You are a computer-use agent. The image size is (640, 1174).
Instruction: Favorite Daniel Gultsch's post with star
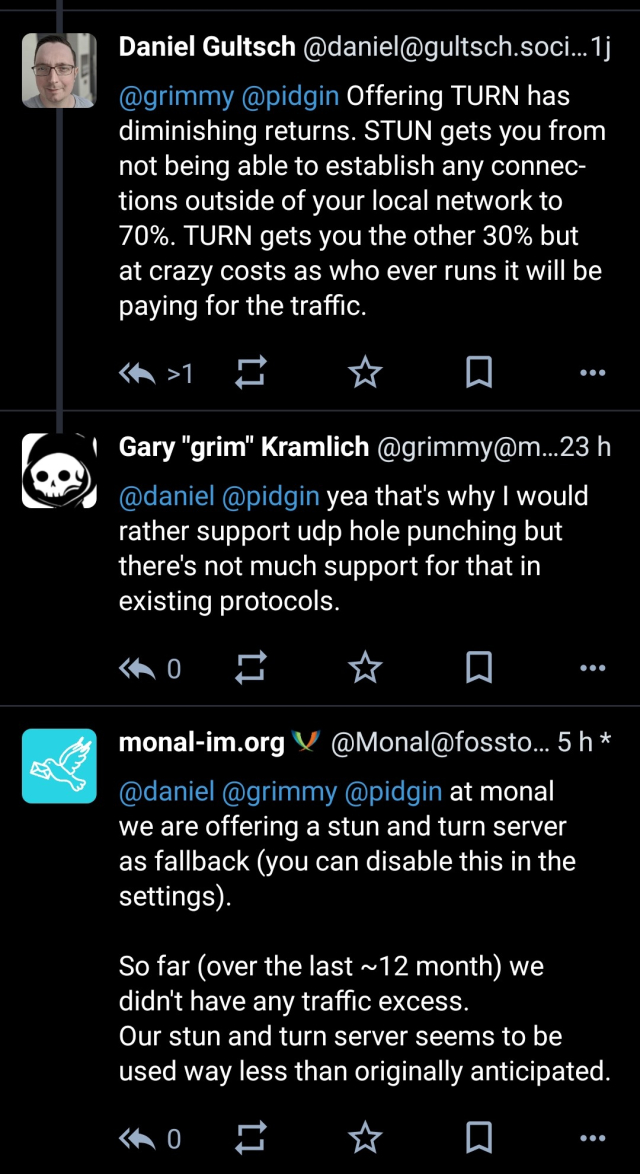click(x=365, y=374)
